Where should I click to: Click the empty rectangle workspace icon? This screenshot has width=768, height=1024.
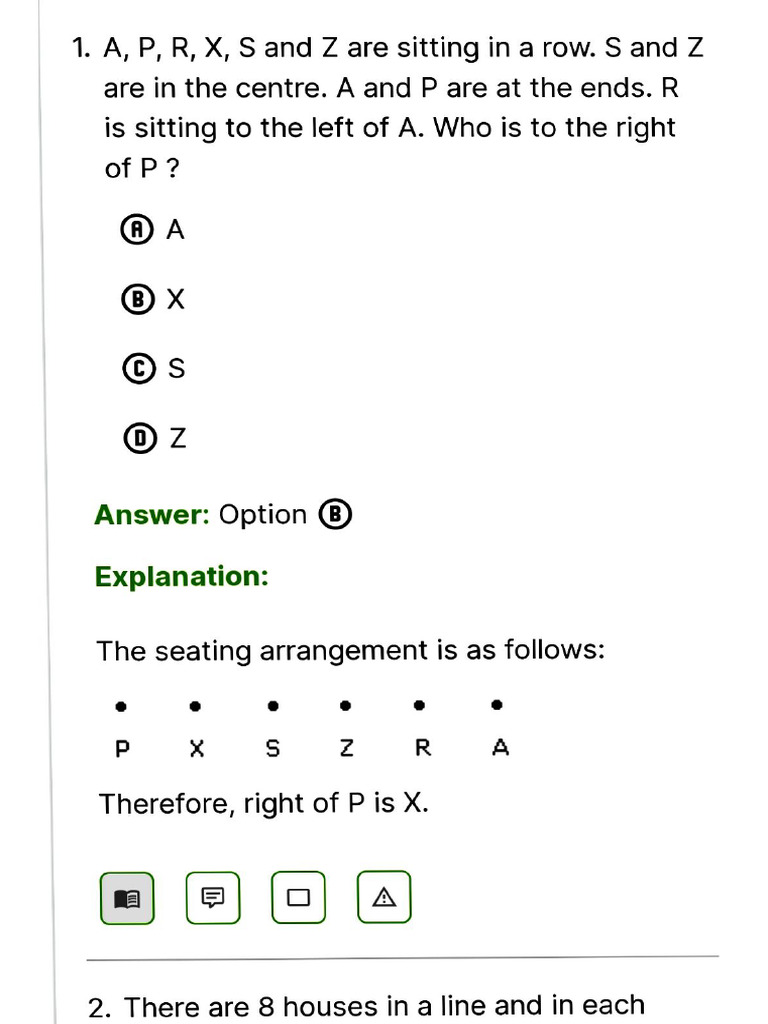pos(298,898)
